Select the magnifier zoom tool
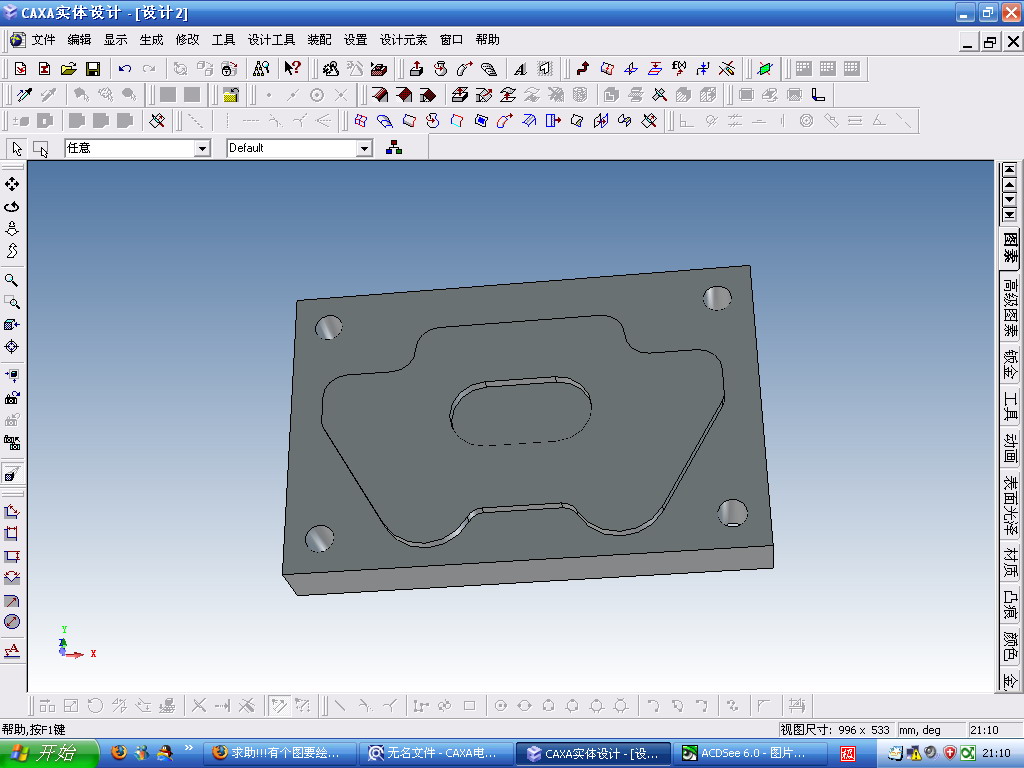The image size is (1024, 768). point(12,280)
